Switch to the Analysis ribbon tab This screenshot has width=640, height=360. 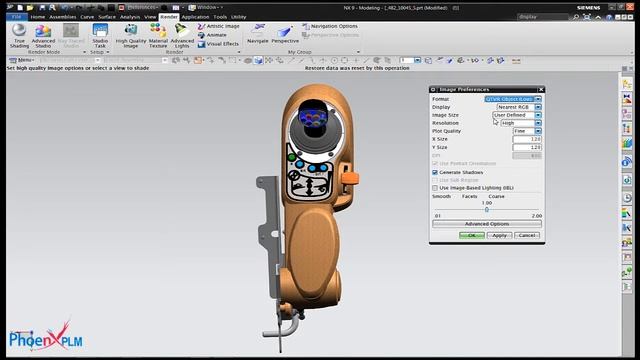point(130,17)
